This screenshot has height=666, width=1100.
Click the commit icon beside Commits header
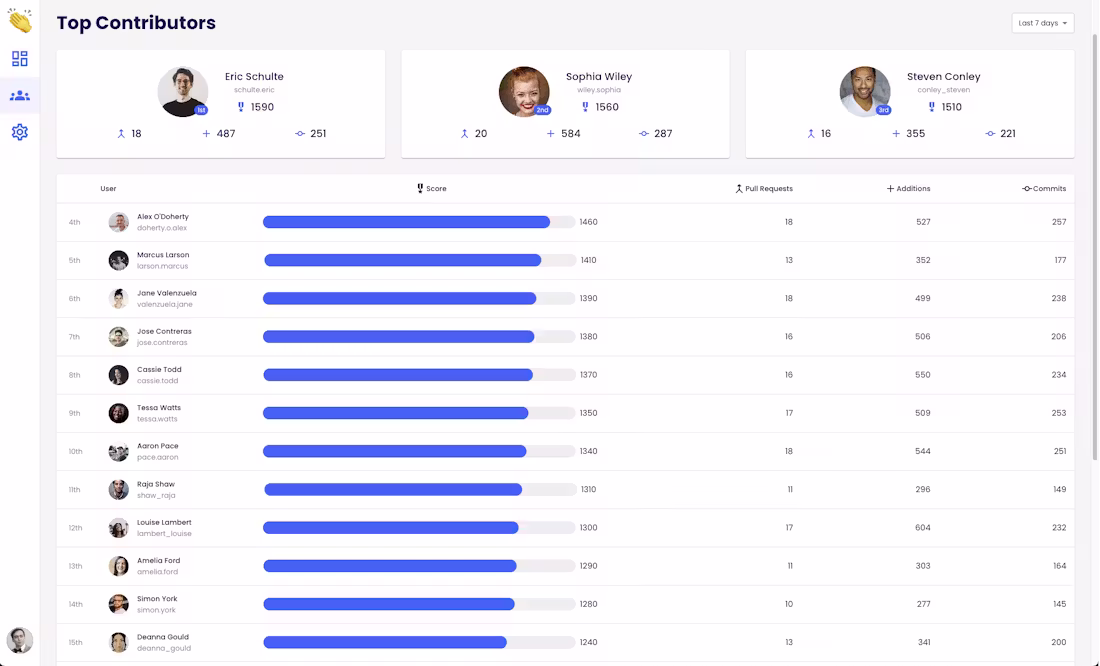[1026, 189]
